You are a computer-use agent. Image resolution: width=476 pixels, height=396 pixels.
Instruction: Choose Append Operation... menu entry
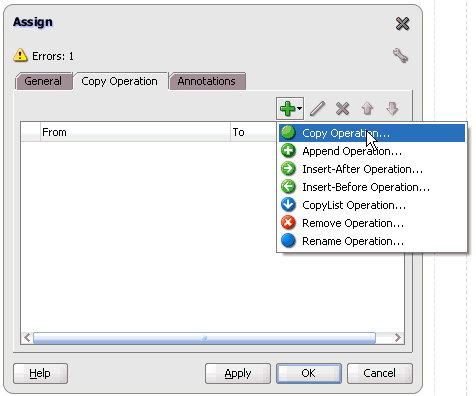372,151
